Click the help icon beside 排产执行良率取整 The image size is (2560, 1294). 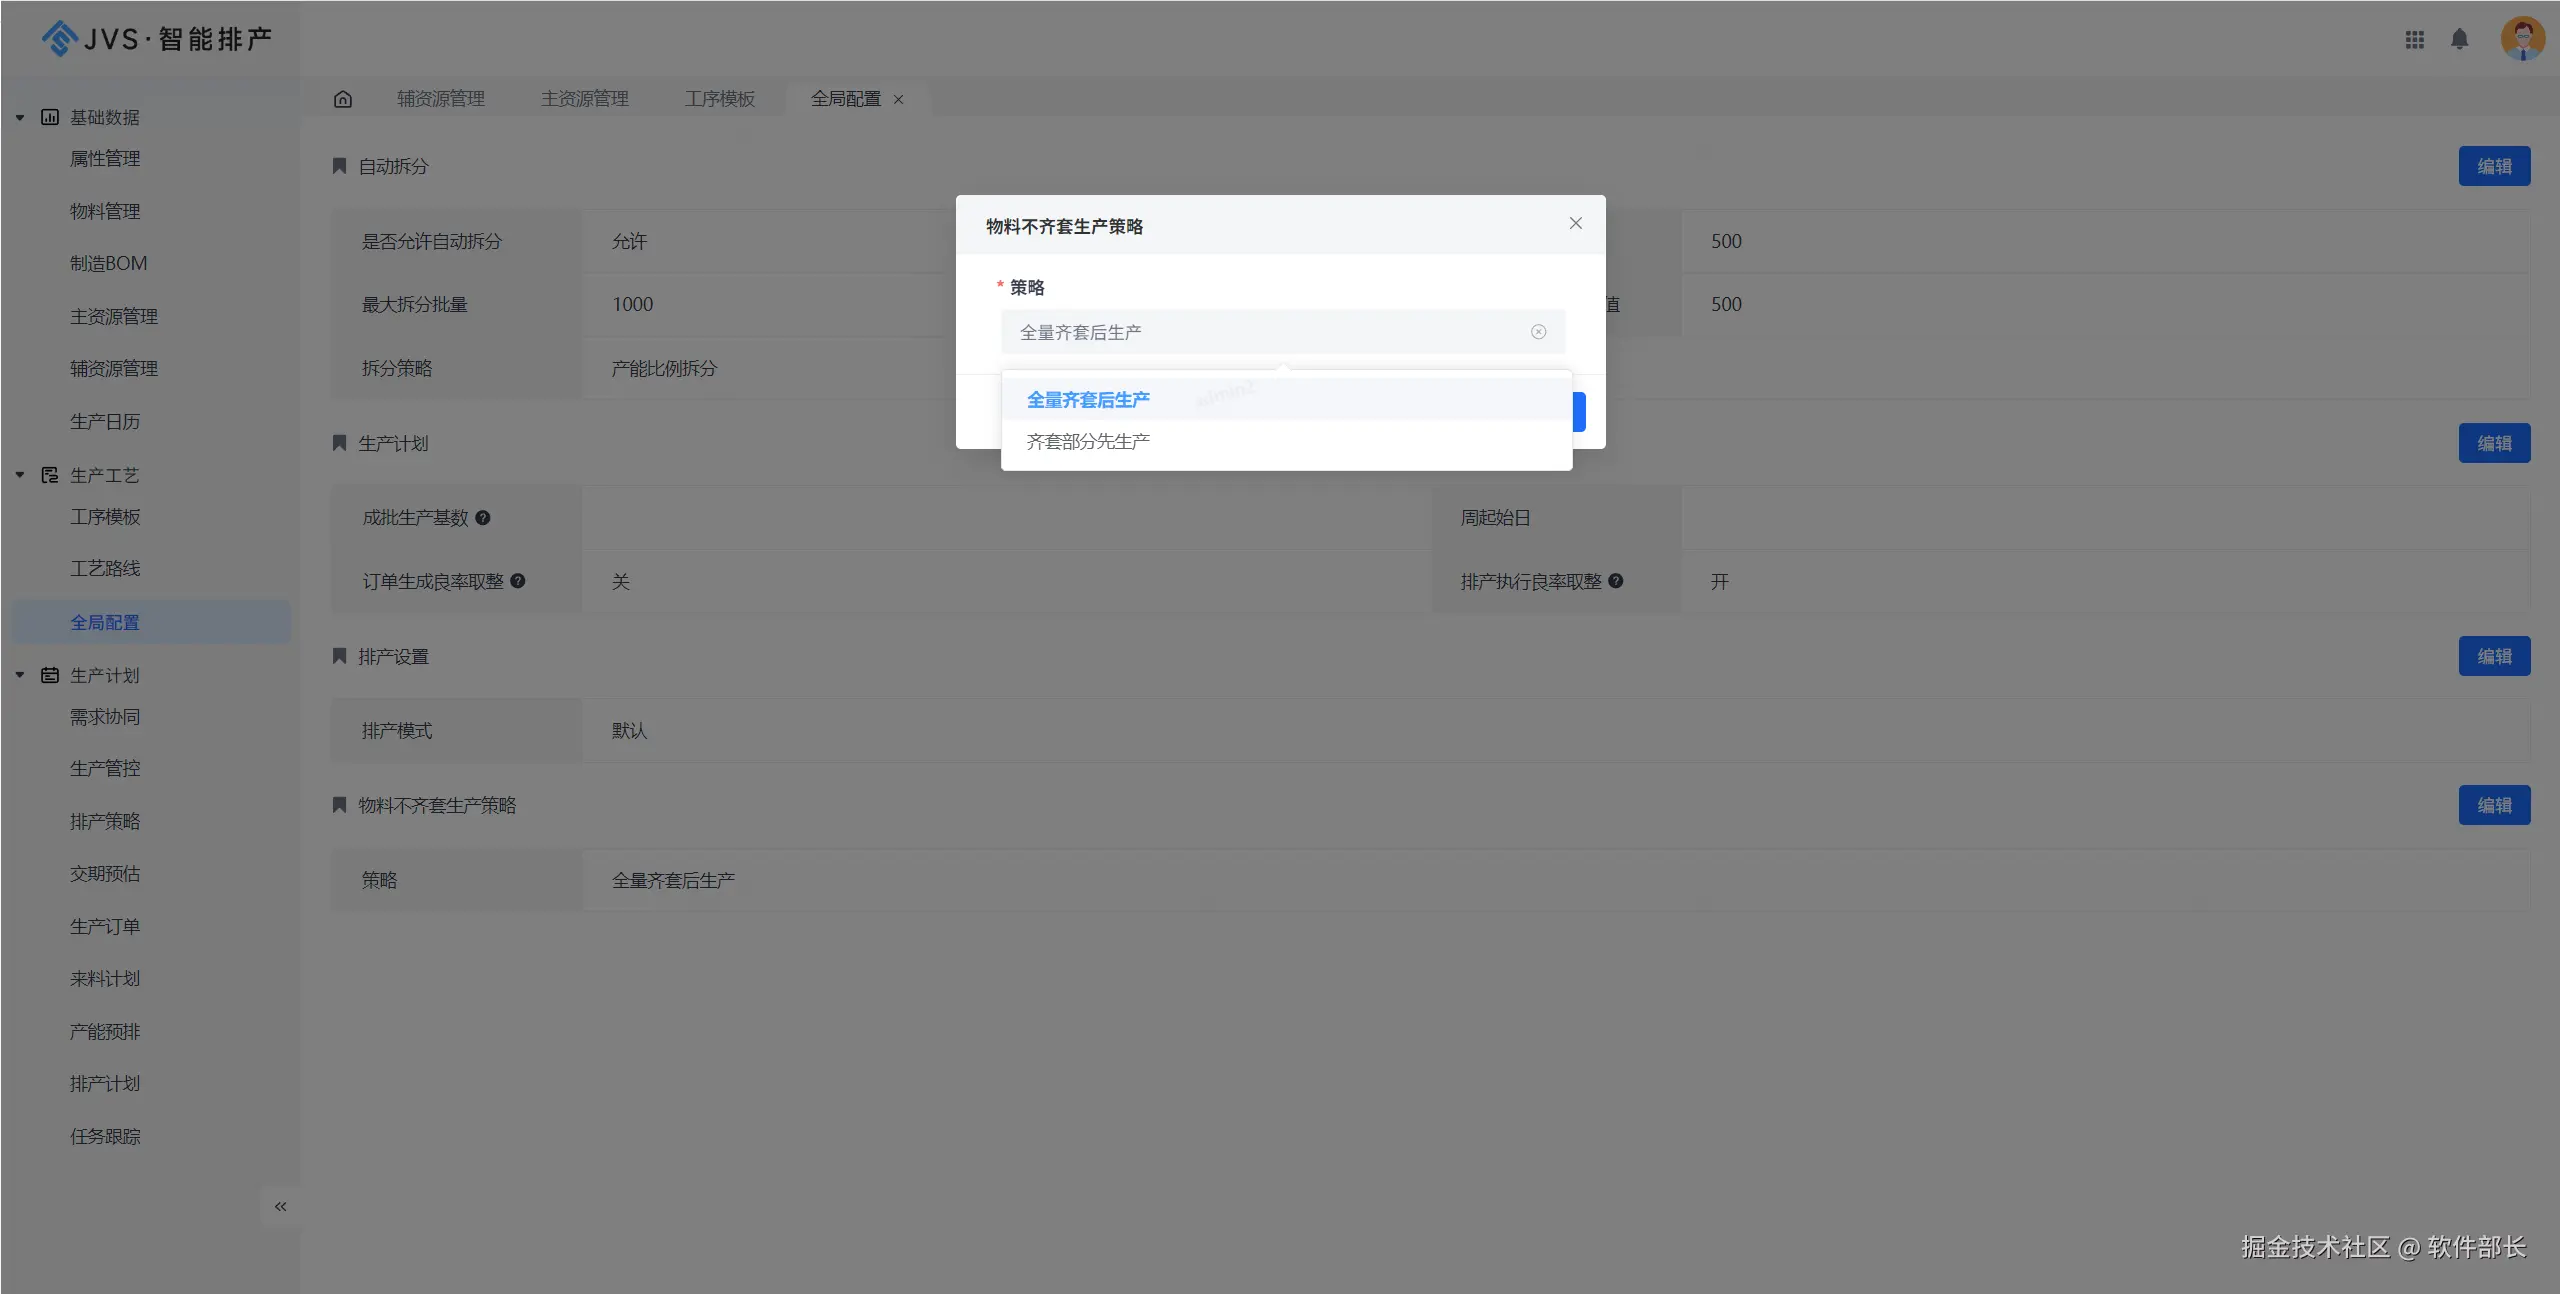tap(1616, 581)
